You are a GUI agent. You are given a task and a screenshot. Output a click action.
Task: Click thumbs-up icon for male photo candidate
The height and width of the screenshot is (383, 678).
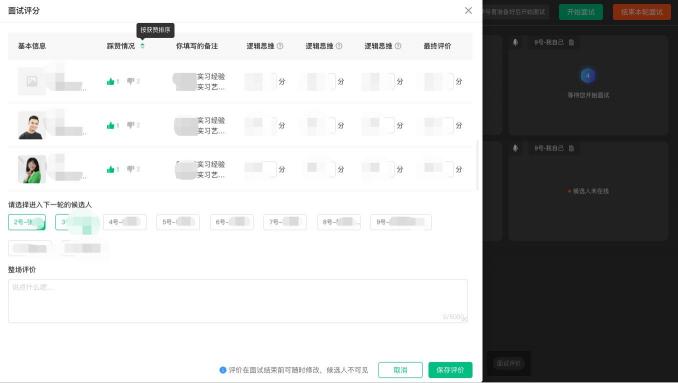[x=111, y=125]
